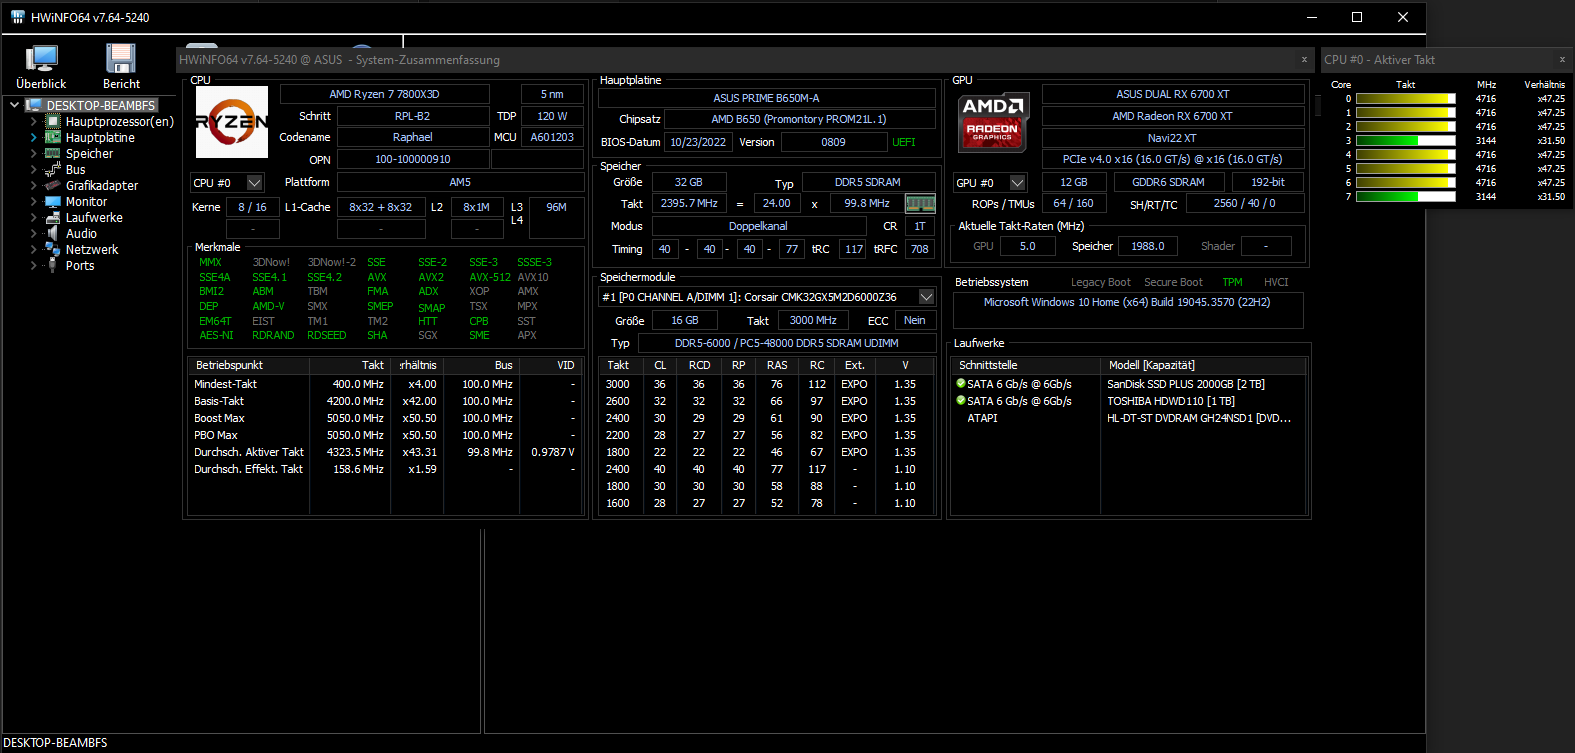
Task: Click the Ports plug icon in tree
Action: click(x=53, y=266)
